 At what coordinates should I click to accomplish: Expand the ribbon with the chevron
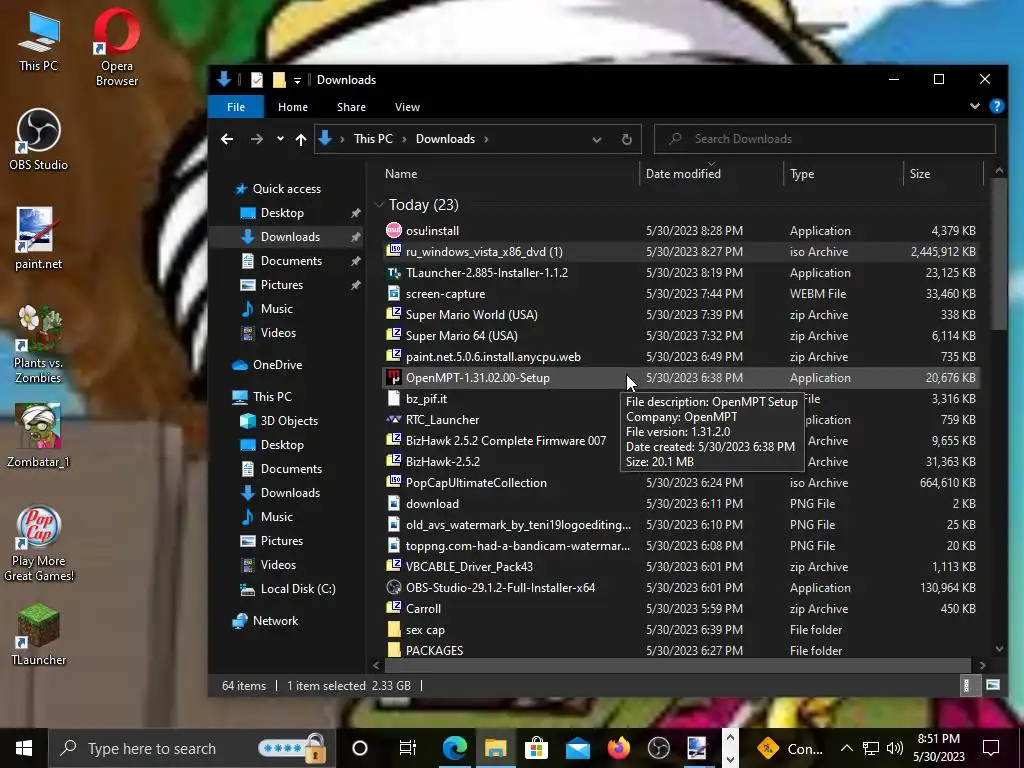(x=974, y=106)
